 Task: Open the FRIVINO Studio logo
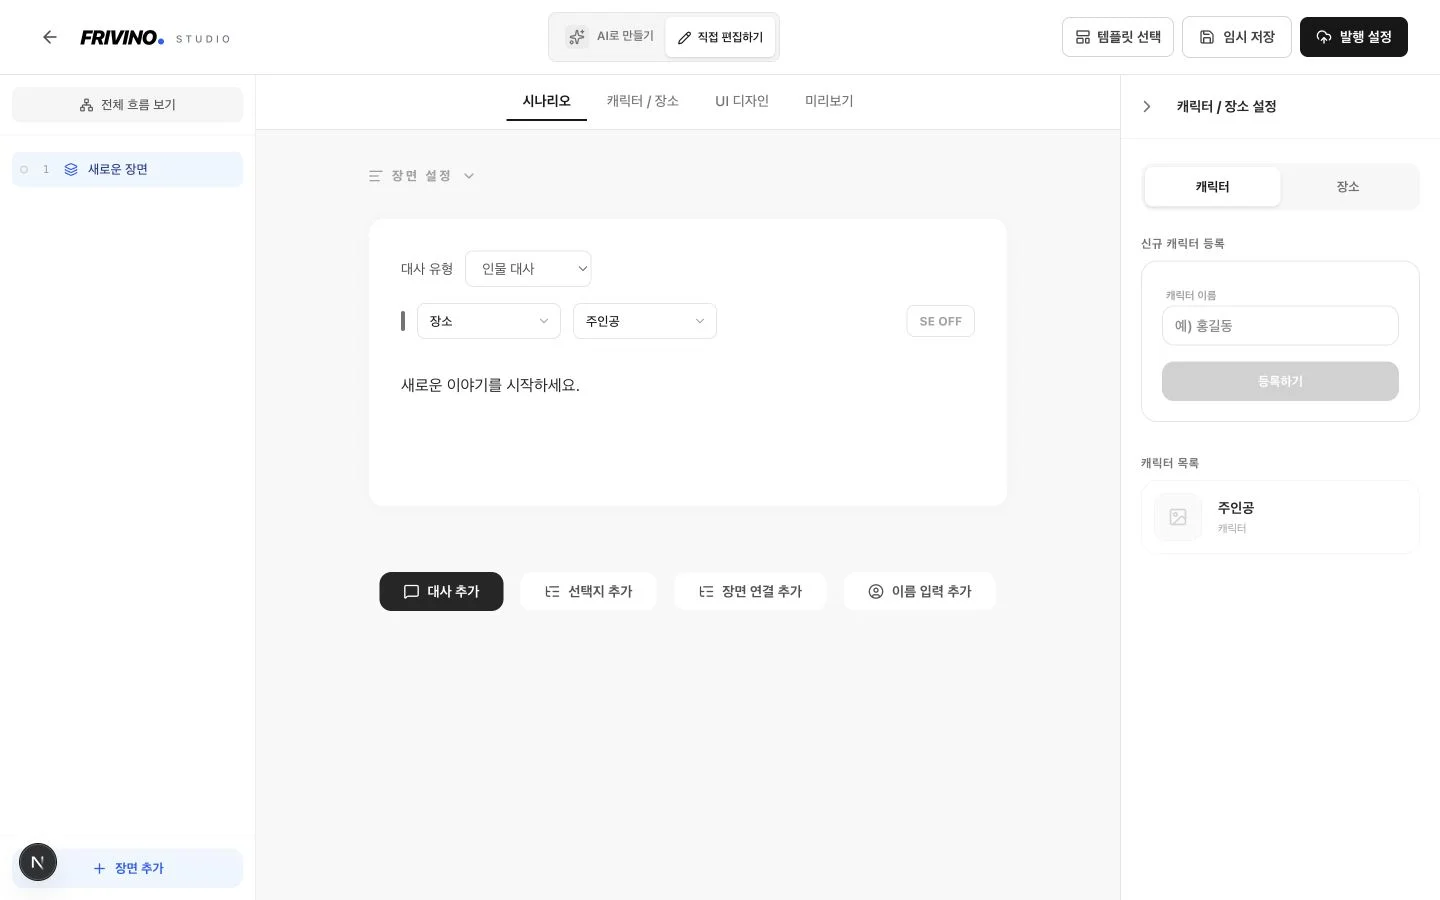[155, 38]
